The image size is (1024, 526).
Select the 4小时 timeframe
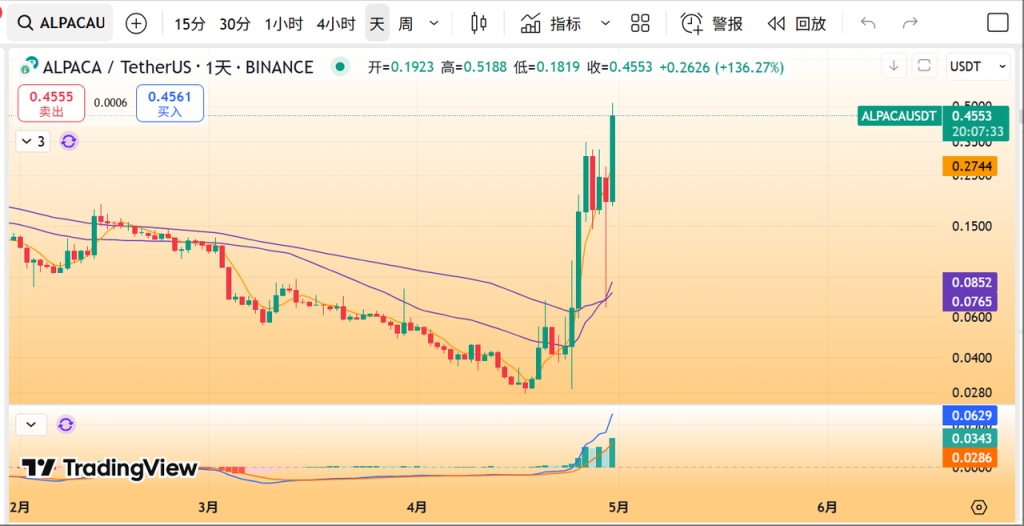[x=333, y=23]
